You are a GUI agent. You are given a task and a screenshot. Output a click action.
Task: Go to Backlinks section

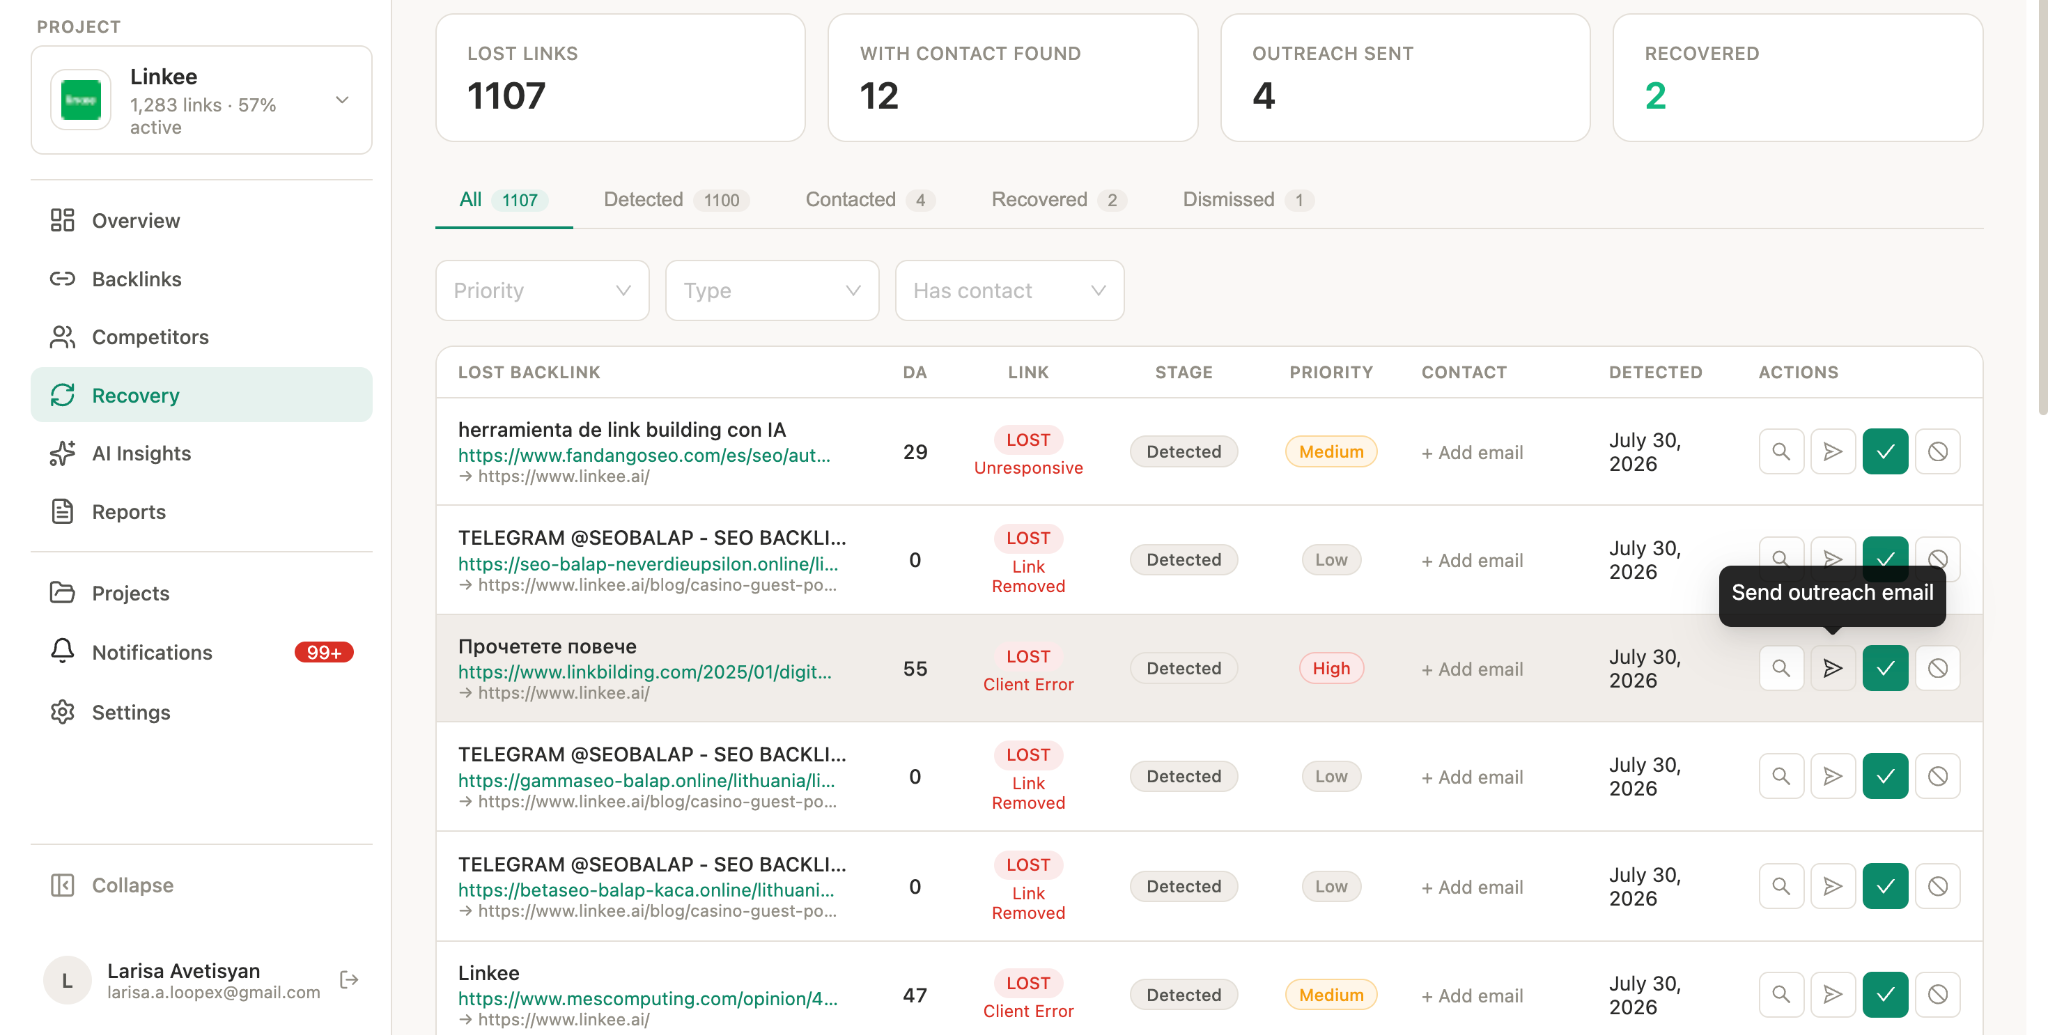point(201,279)
